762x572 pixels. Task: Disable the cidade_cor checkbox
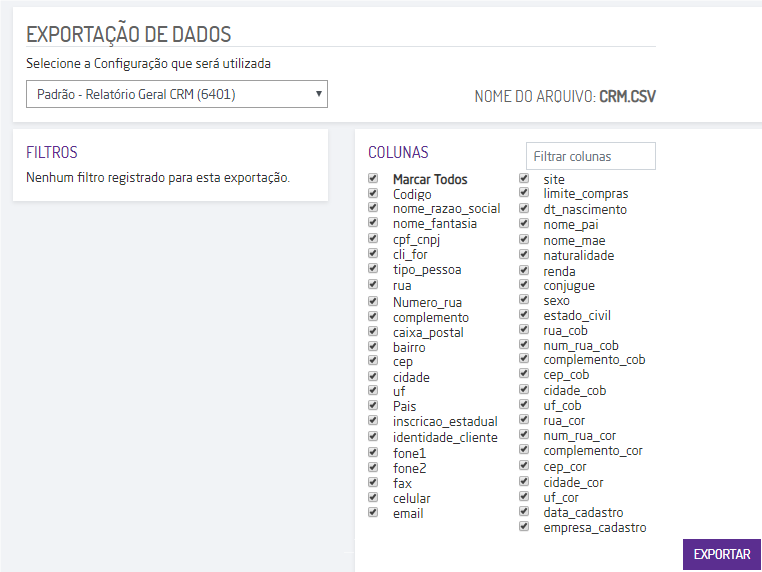[524, 482]
